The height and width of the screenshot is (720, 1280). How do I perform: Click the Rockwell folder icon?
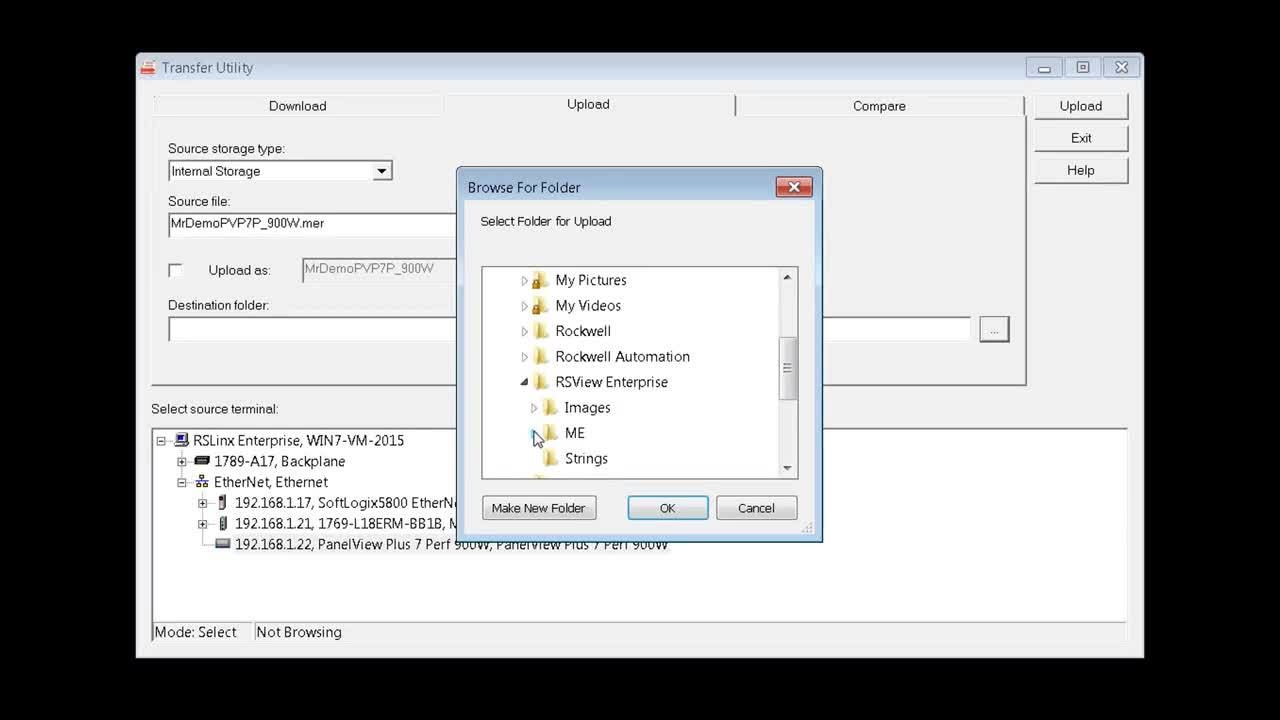(x=540, y=331)
